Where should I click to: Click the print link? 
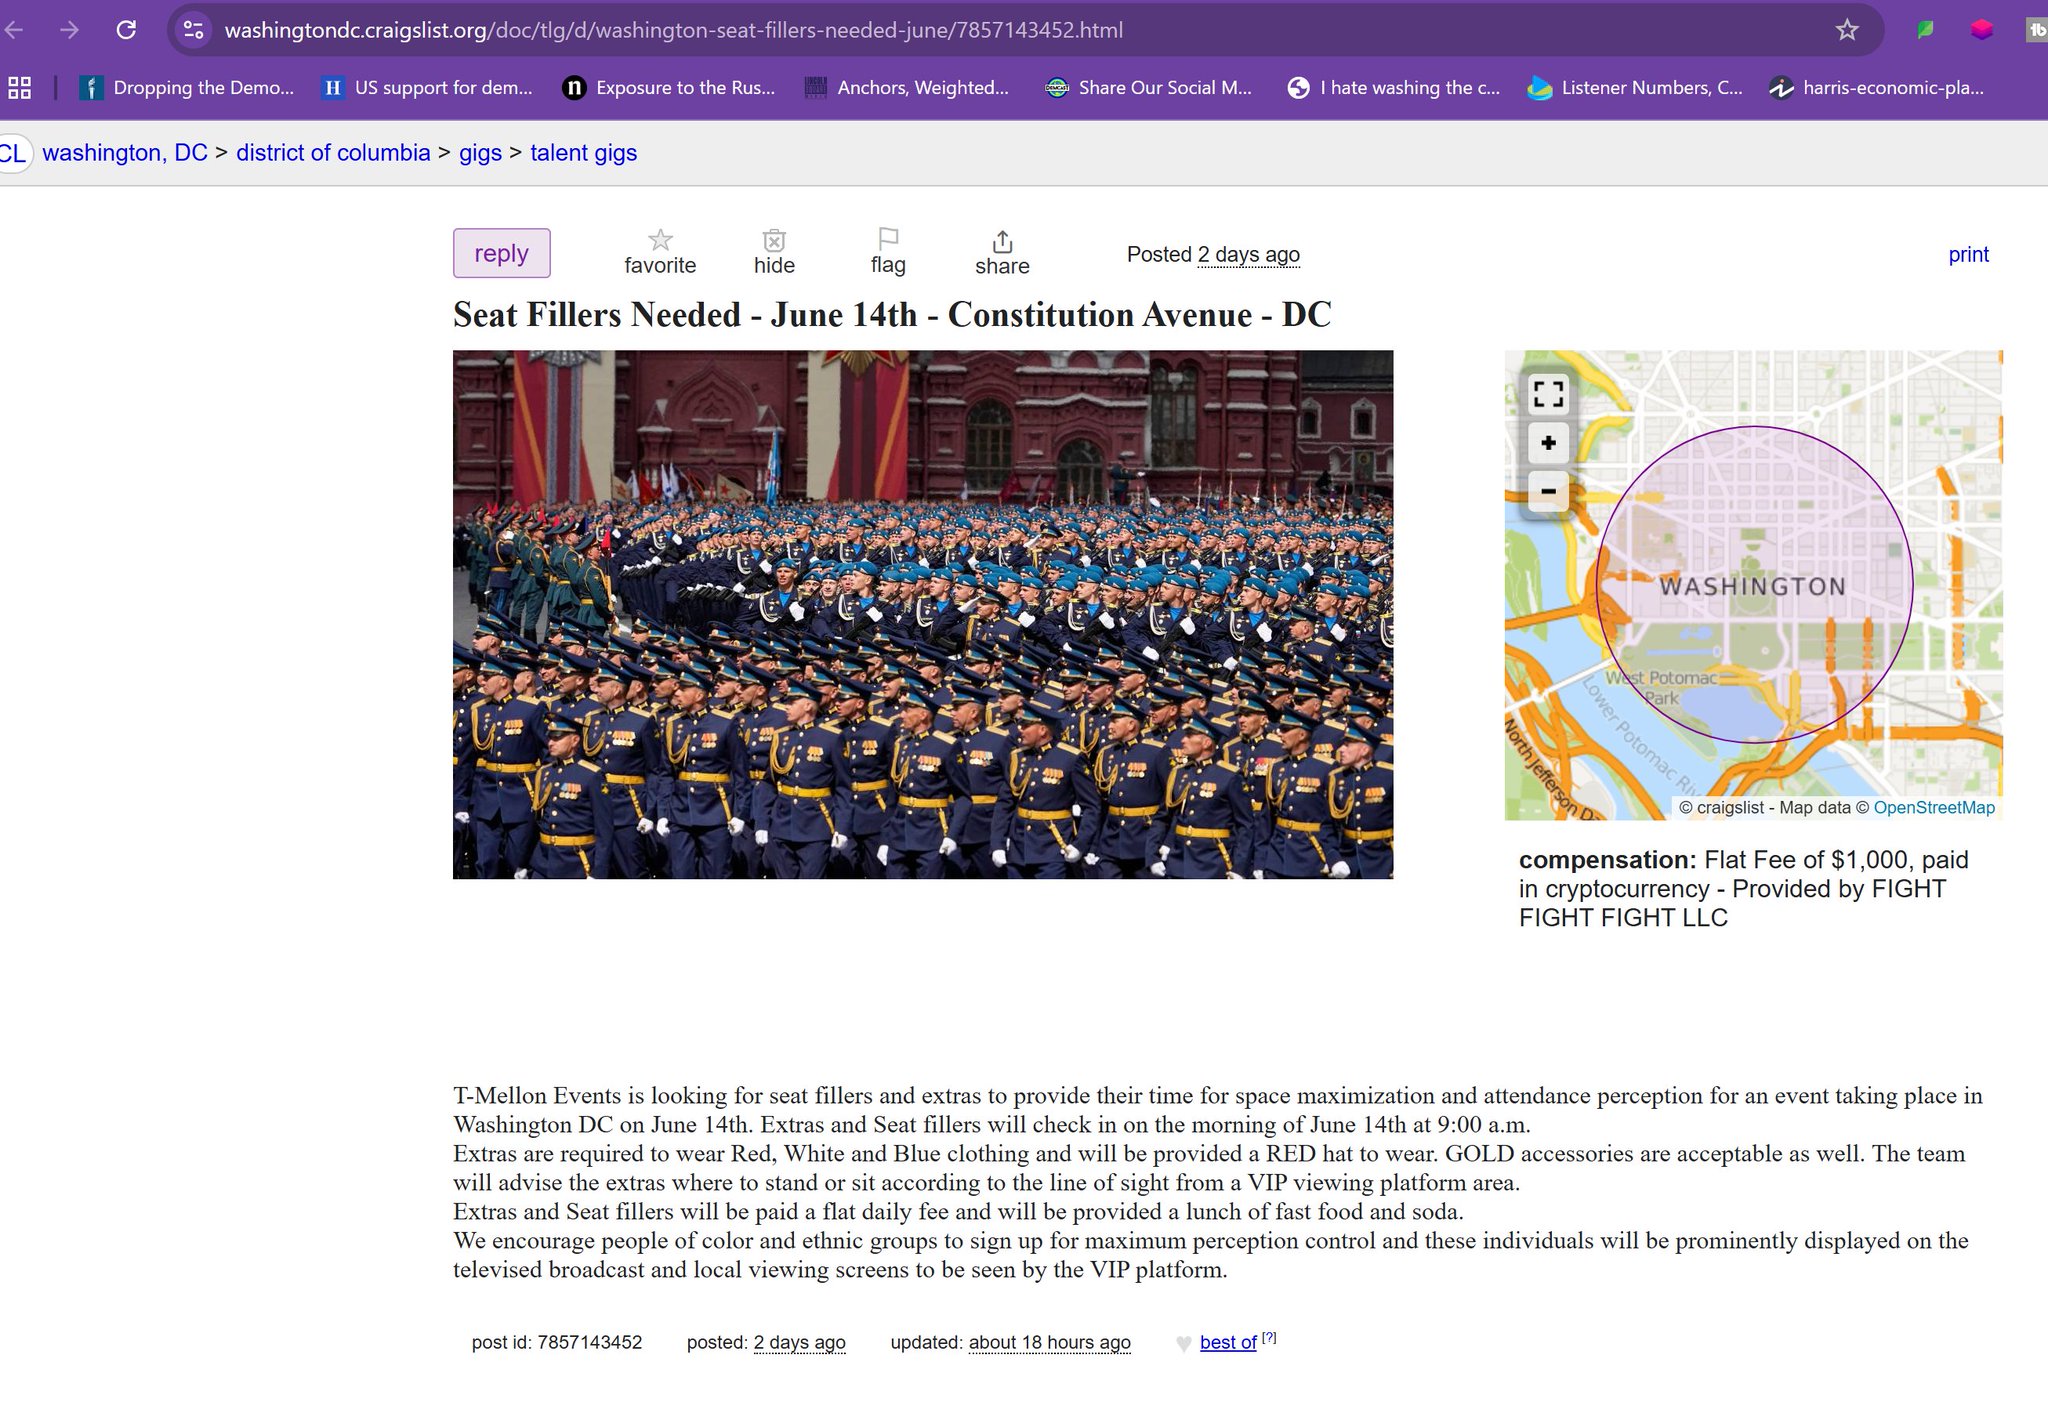coord(1968,254)
